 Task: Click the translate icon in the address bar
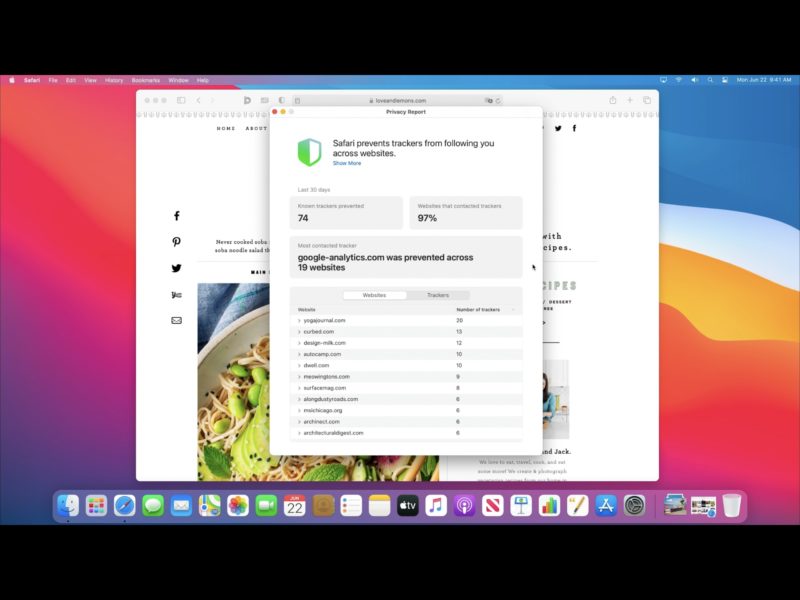(x=489, y=101)
